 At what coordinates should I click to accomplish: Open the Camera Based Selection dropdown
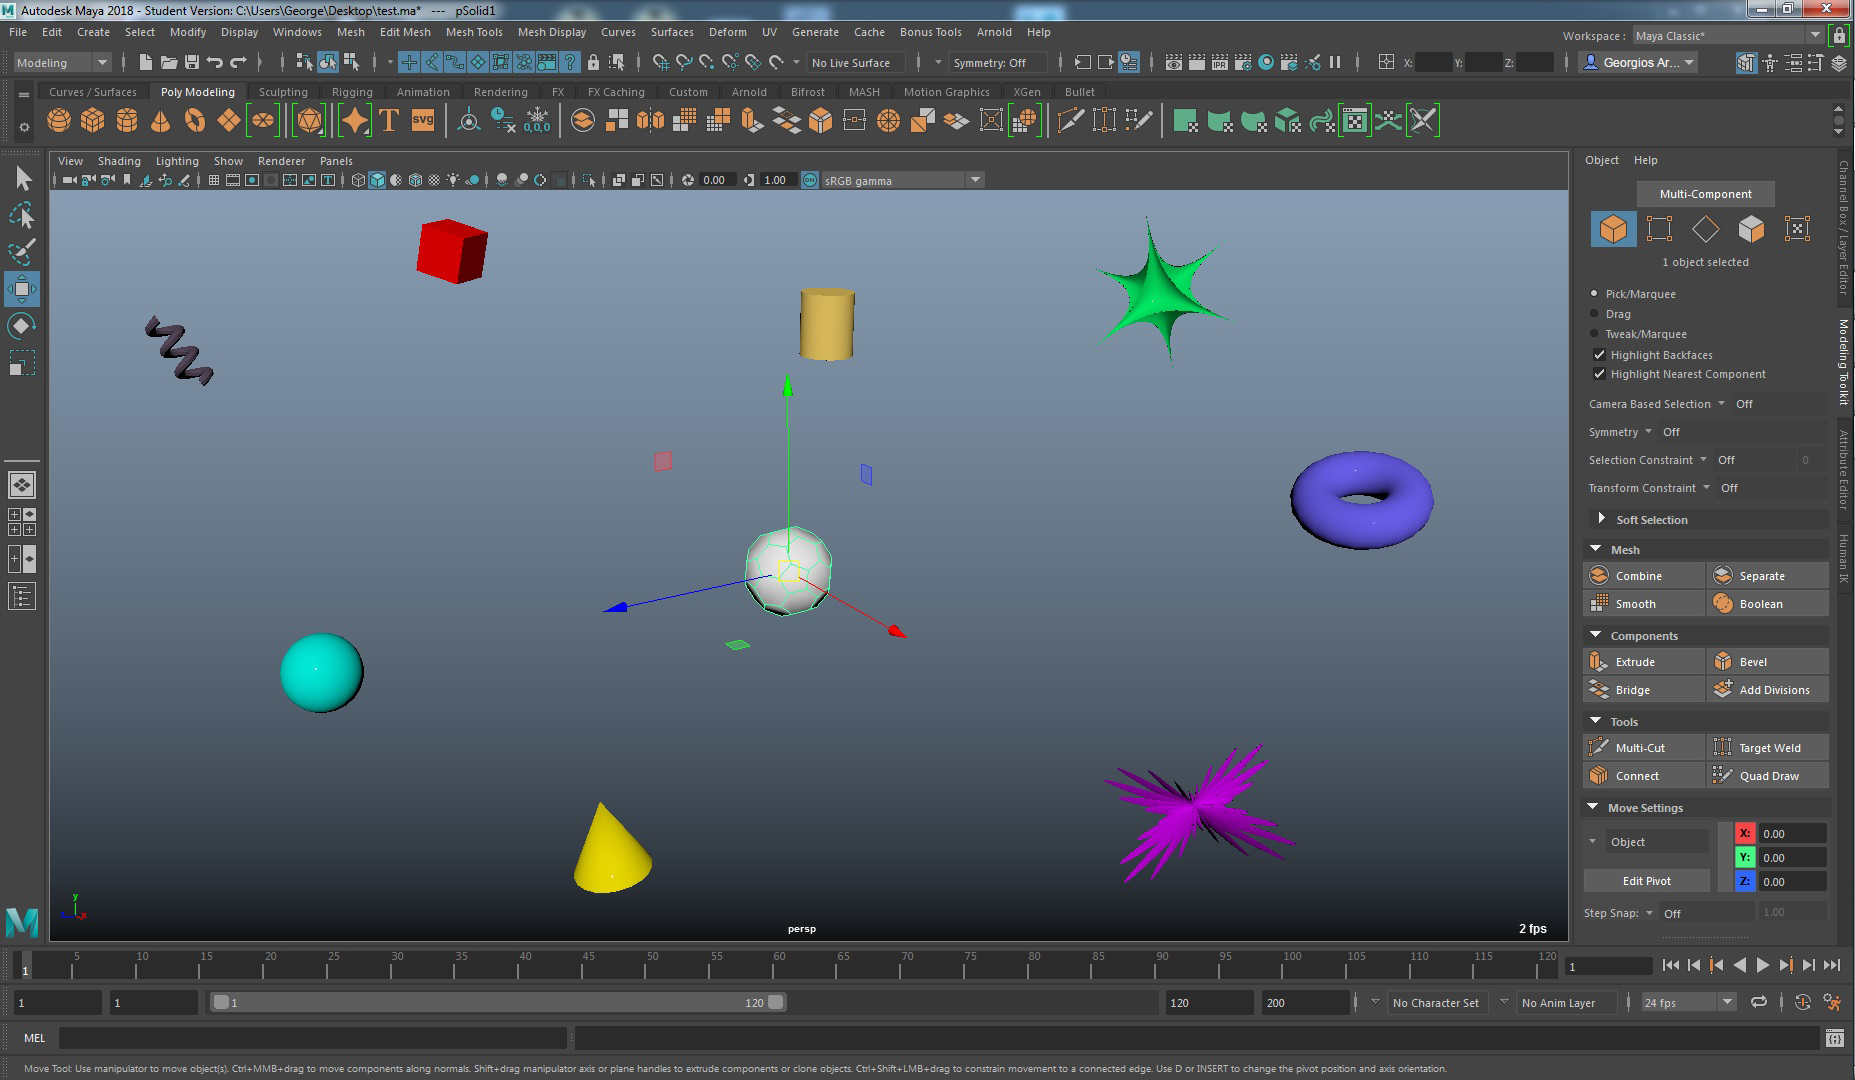coord(1722,404)
